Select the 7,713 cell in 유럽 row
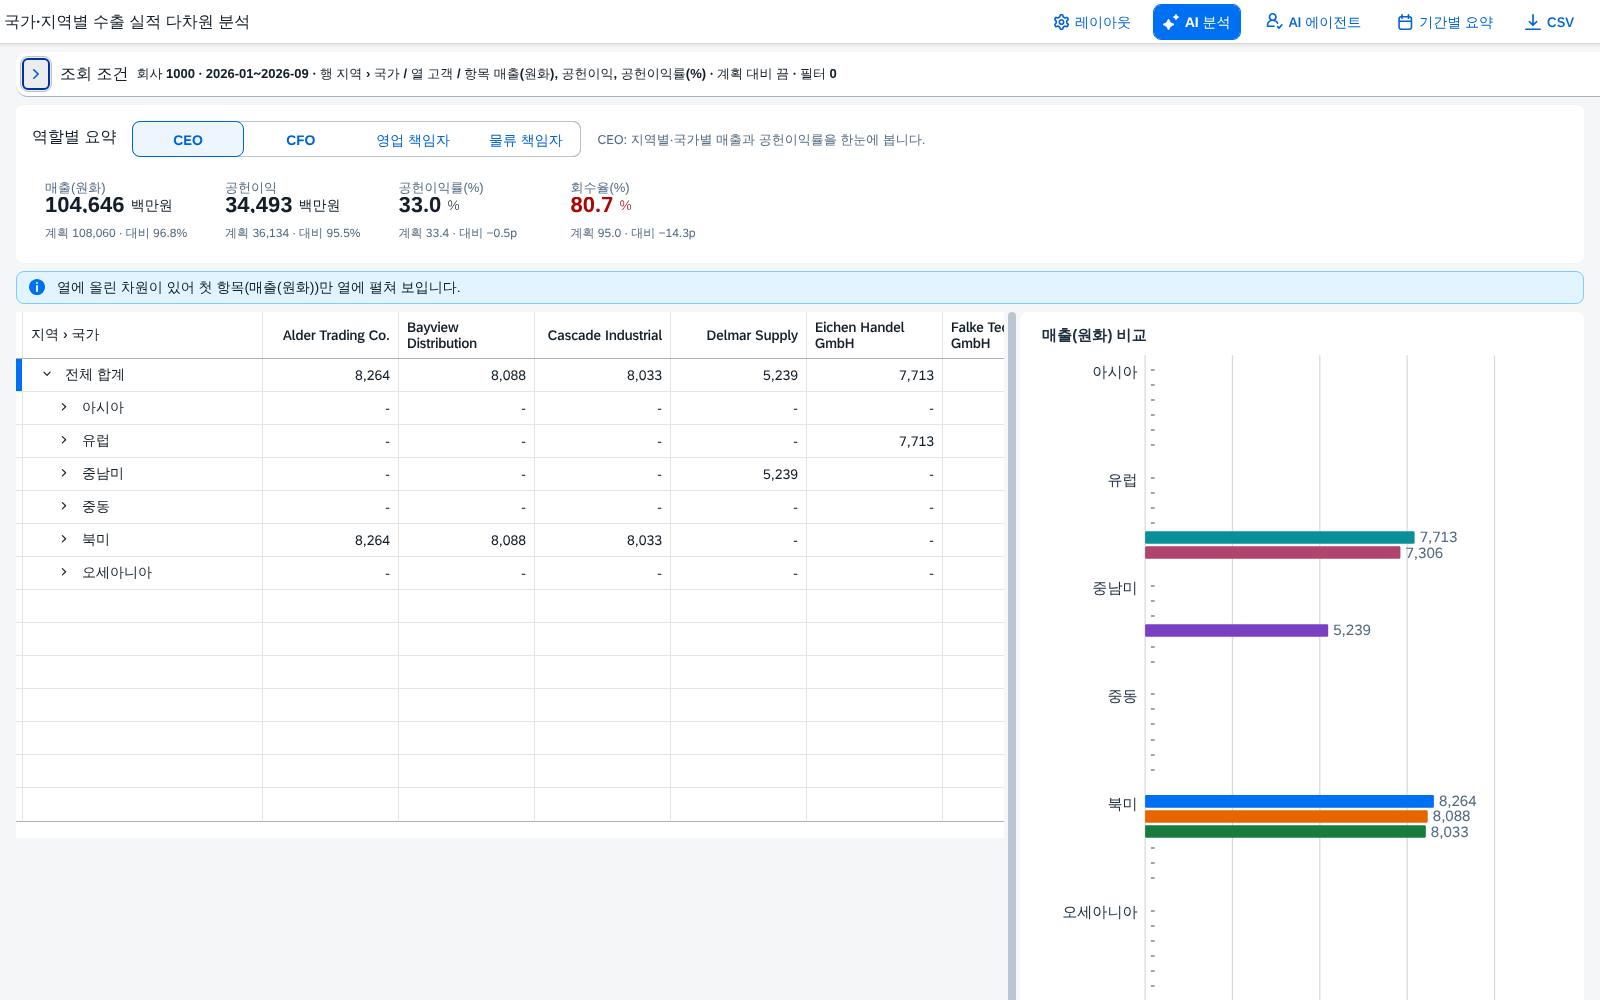1600x1000 pixels. click(874, 441)
